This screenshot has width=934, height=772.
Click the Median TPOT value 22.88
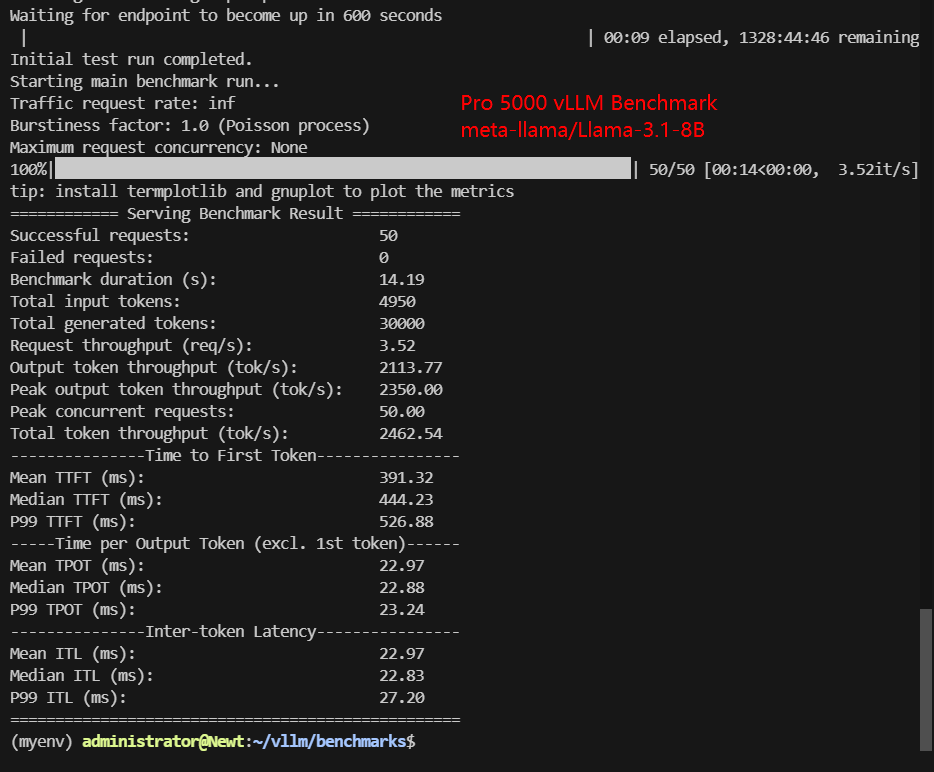(x=401, y=589)
